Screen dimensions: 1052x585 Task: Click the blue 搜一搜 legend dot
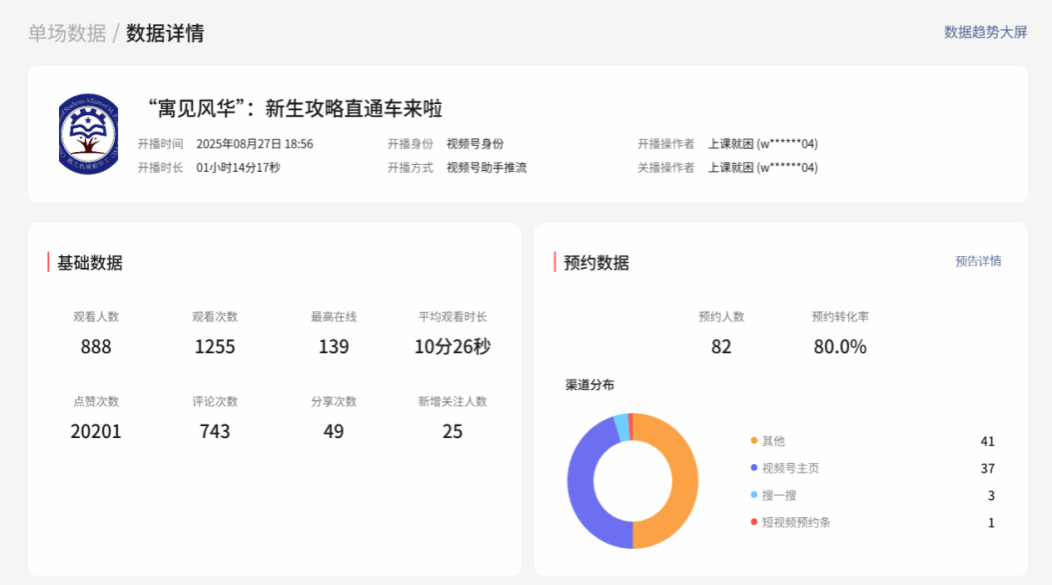click(753, 495)
